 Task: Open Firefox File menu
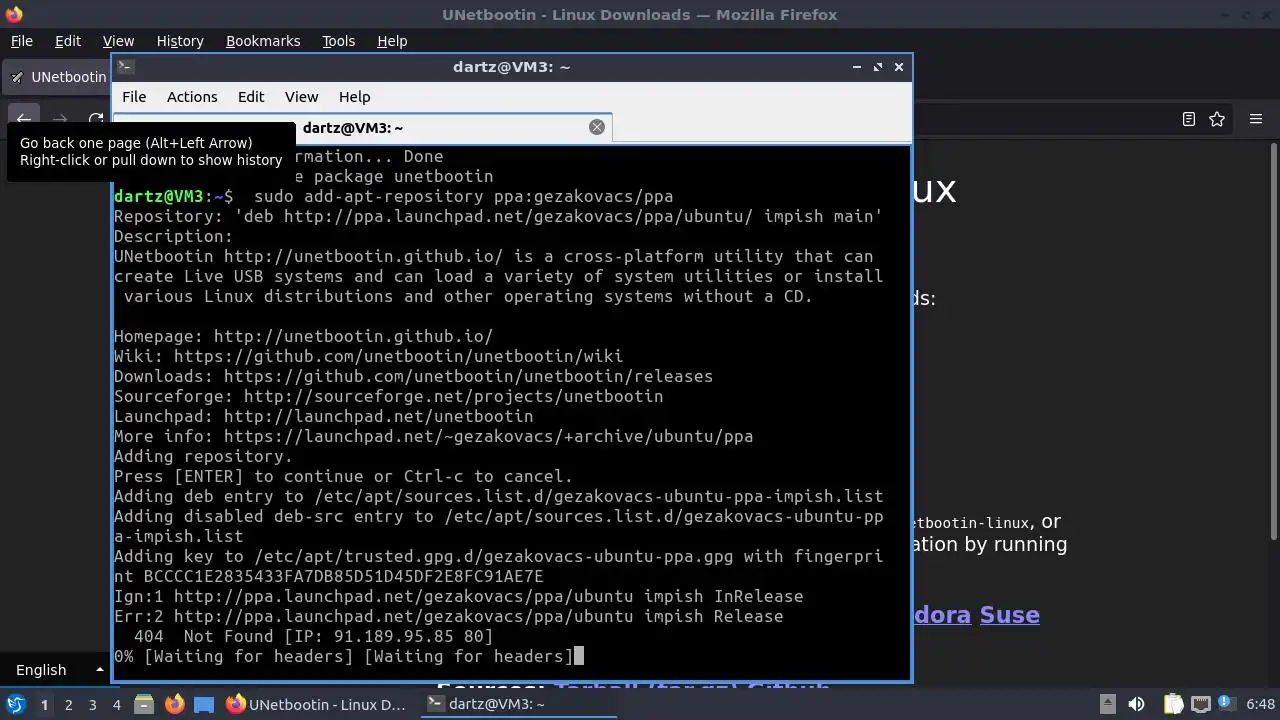(21, 41)
